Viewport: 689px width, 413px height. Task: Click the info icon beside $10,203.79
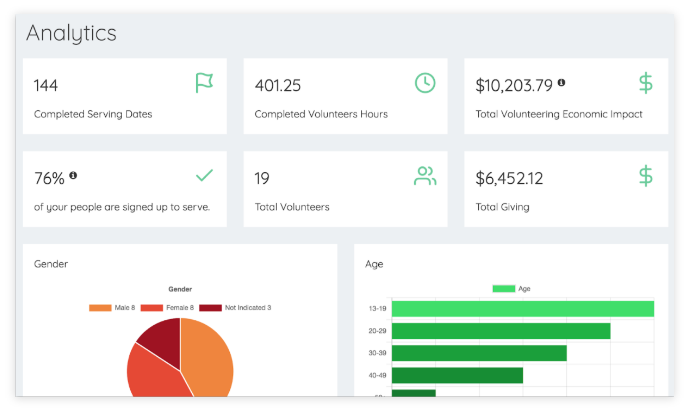(x=561, y=82)
